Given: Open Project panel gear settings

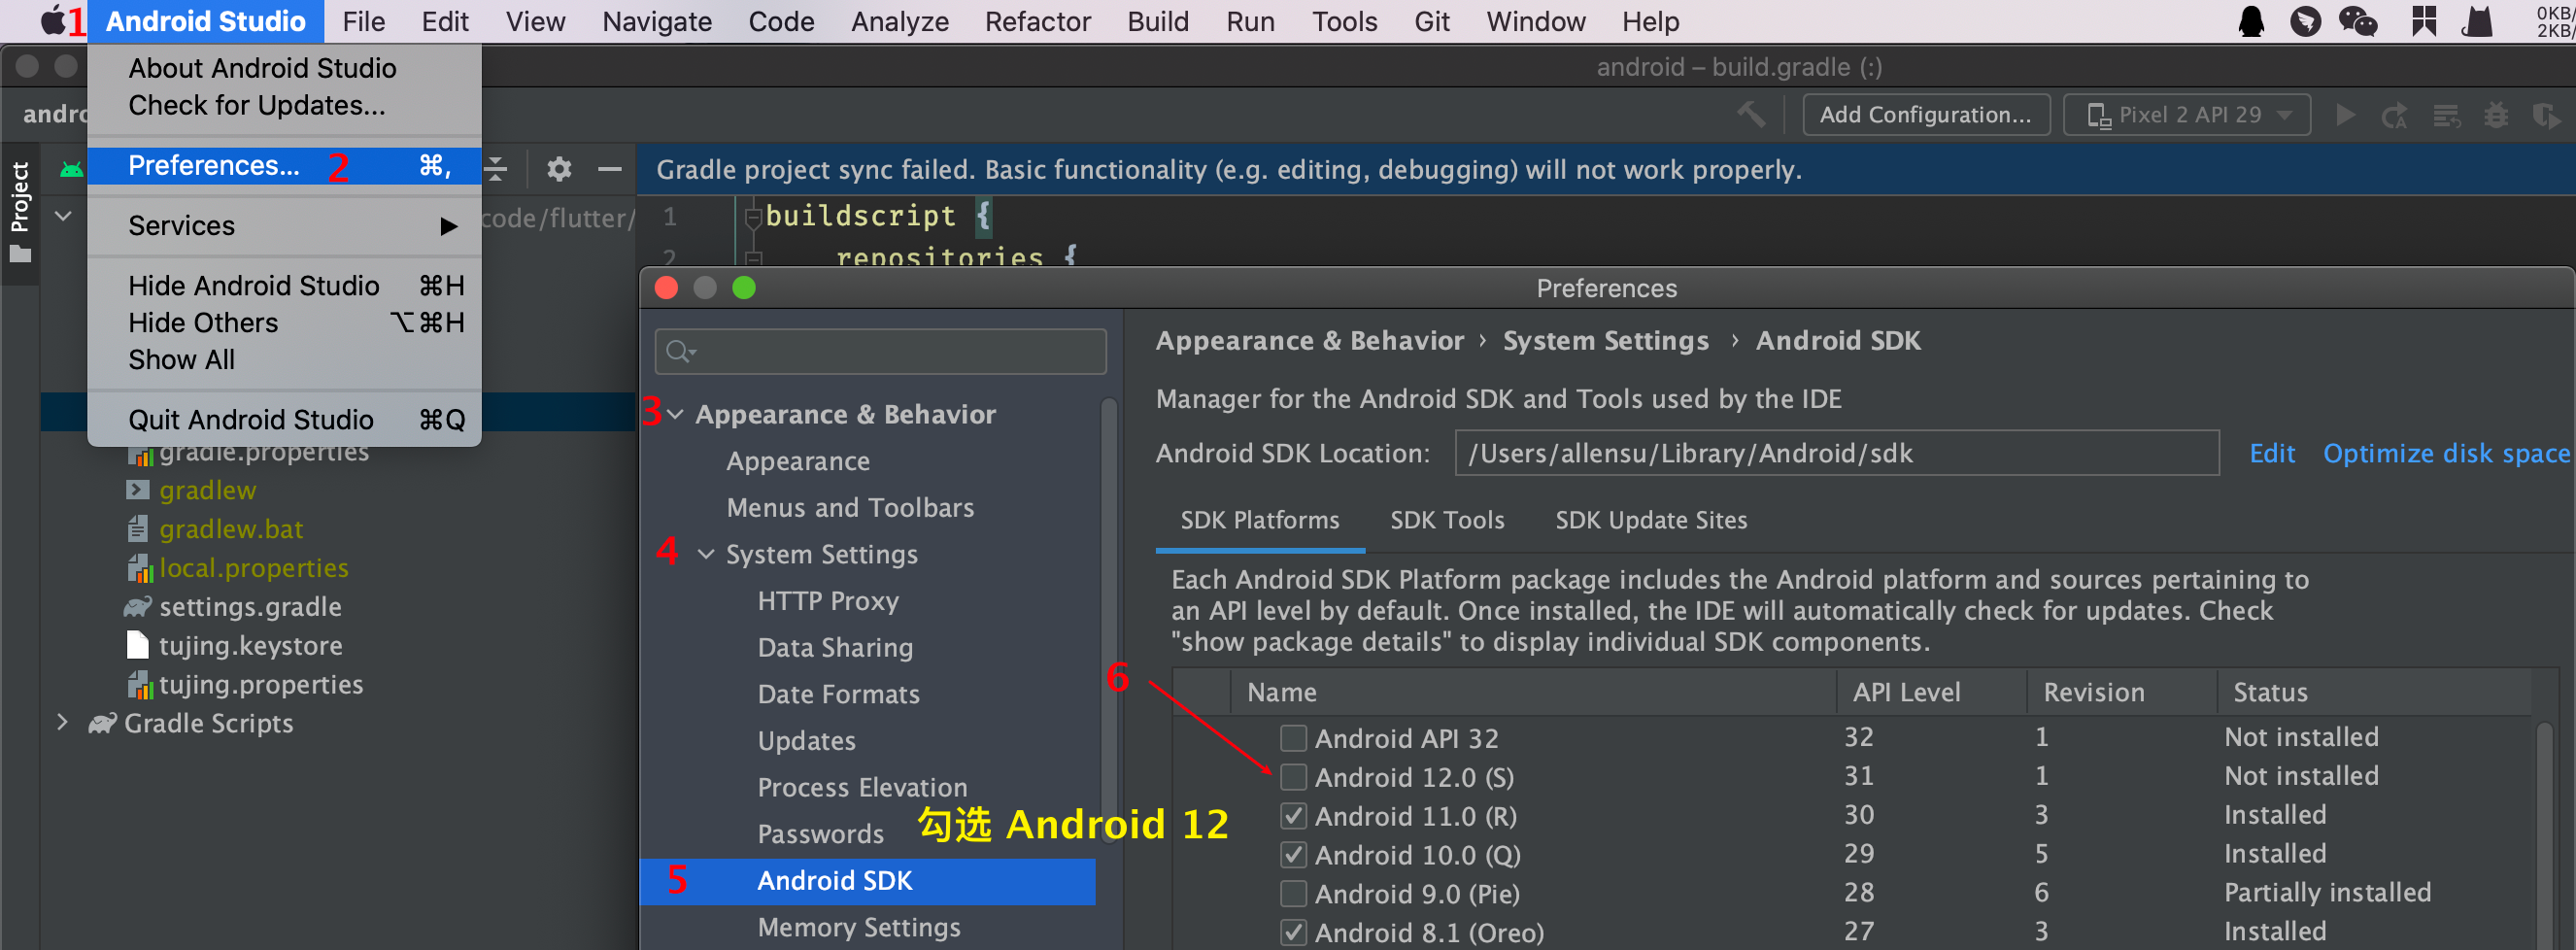Looking at the screenshot, I should click(559, 169).
